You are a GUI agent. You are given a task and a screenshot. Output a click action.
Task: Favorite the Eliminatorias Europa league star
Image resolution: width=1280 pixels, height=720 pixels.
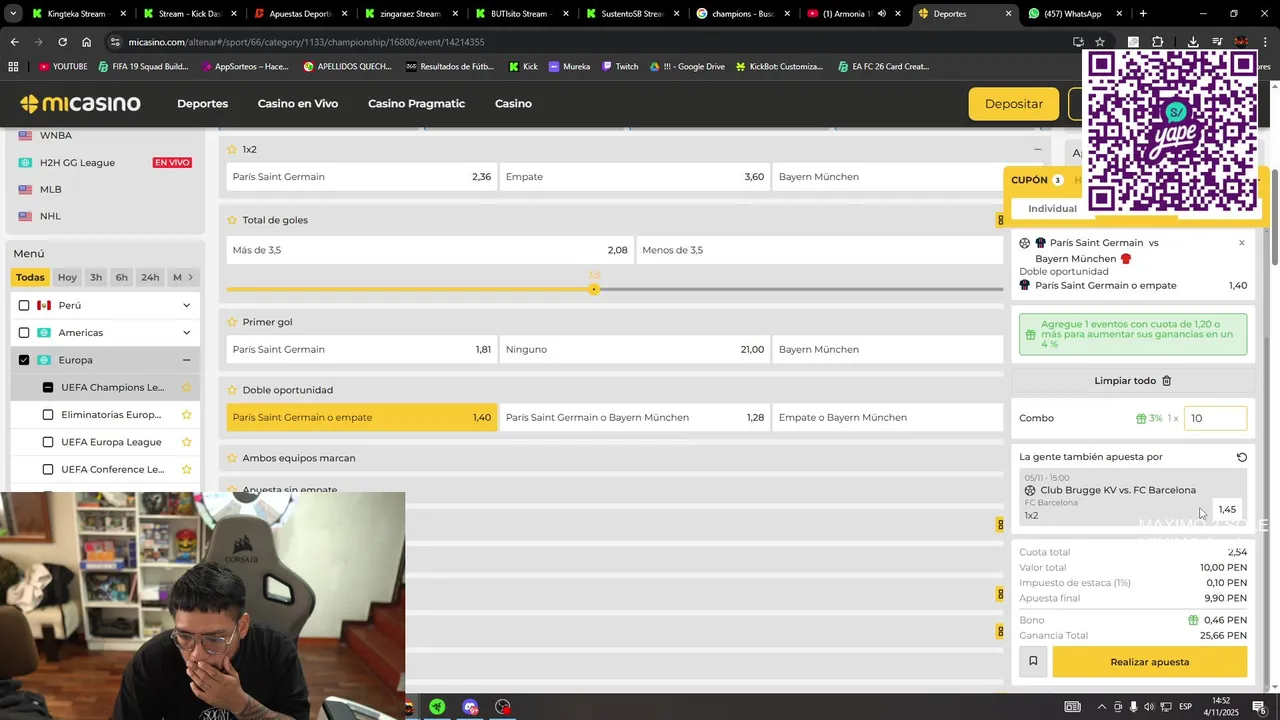186,414
